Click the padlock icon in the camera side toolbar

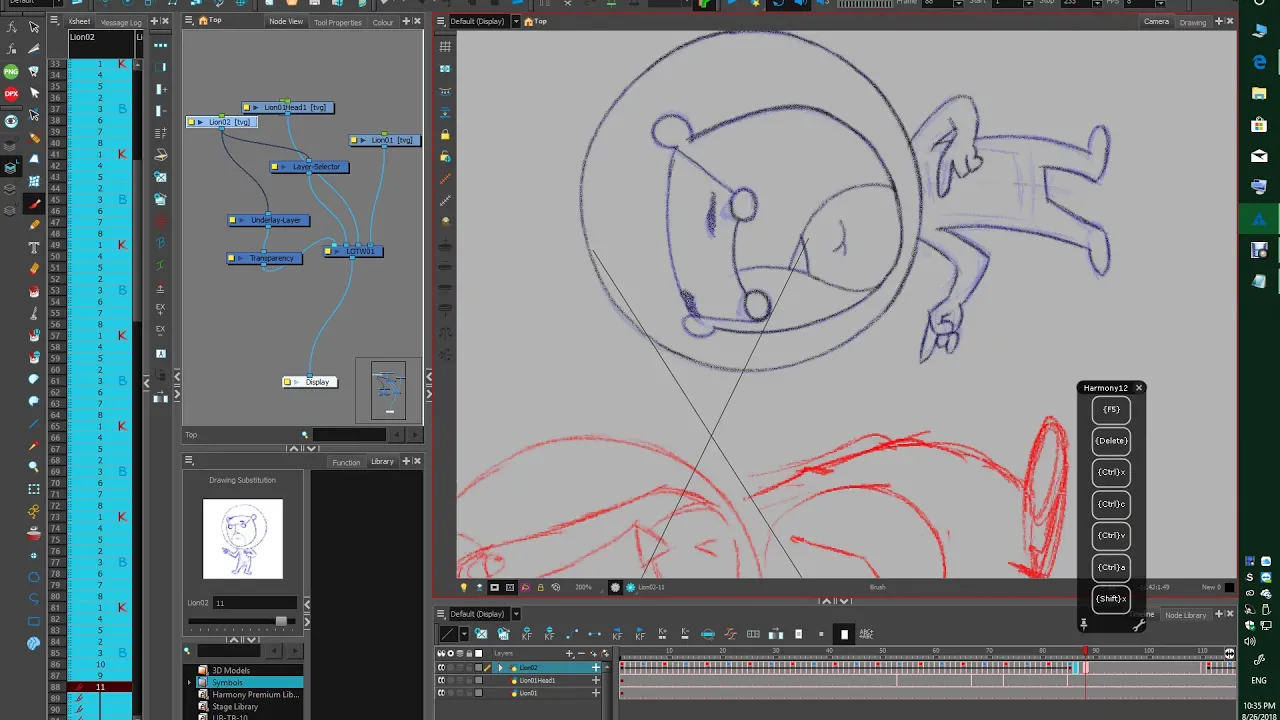[x=445, y=134]
